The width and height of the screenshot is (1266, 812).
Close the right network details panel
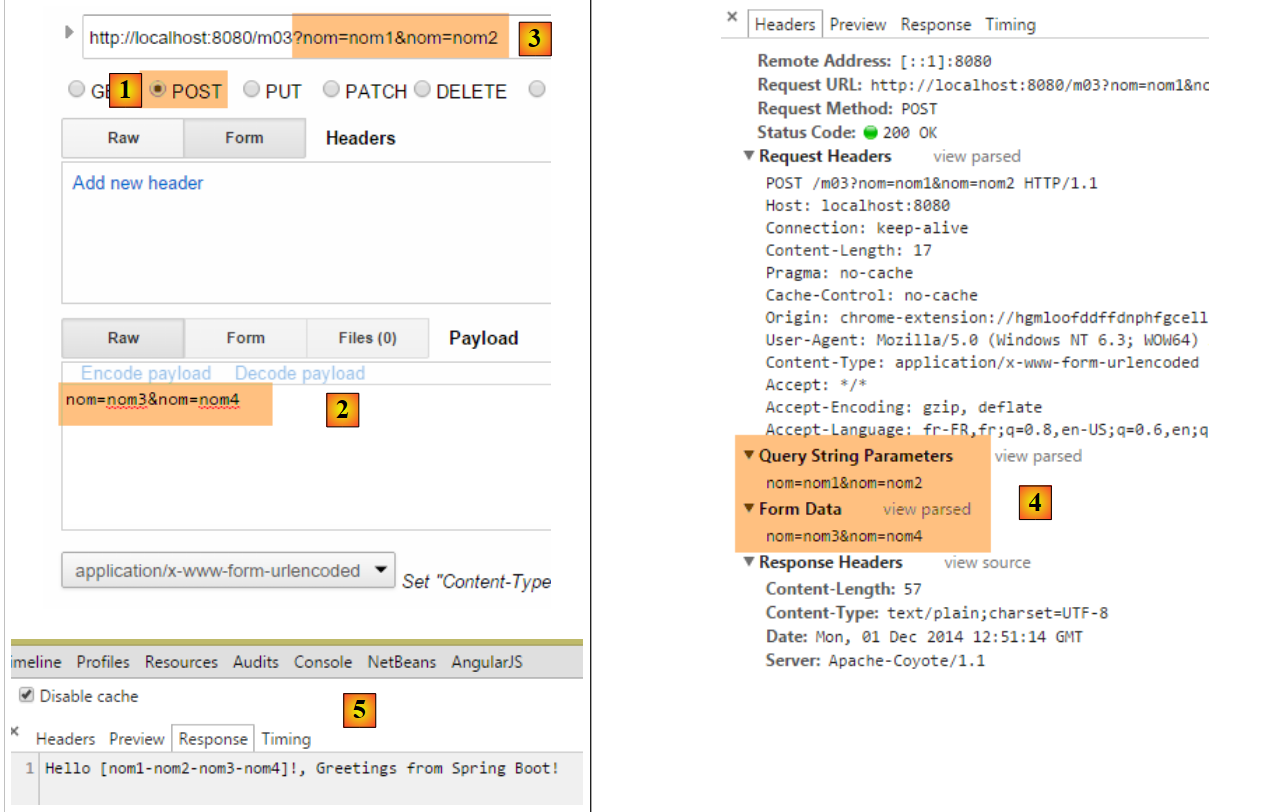[x=732, y=18]
